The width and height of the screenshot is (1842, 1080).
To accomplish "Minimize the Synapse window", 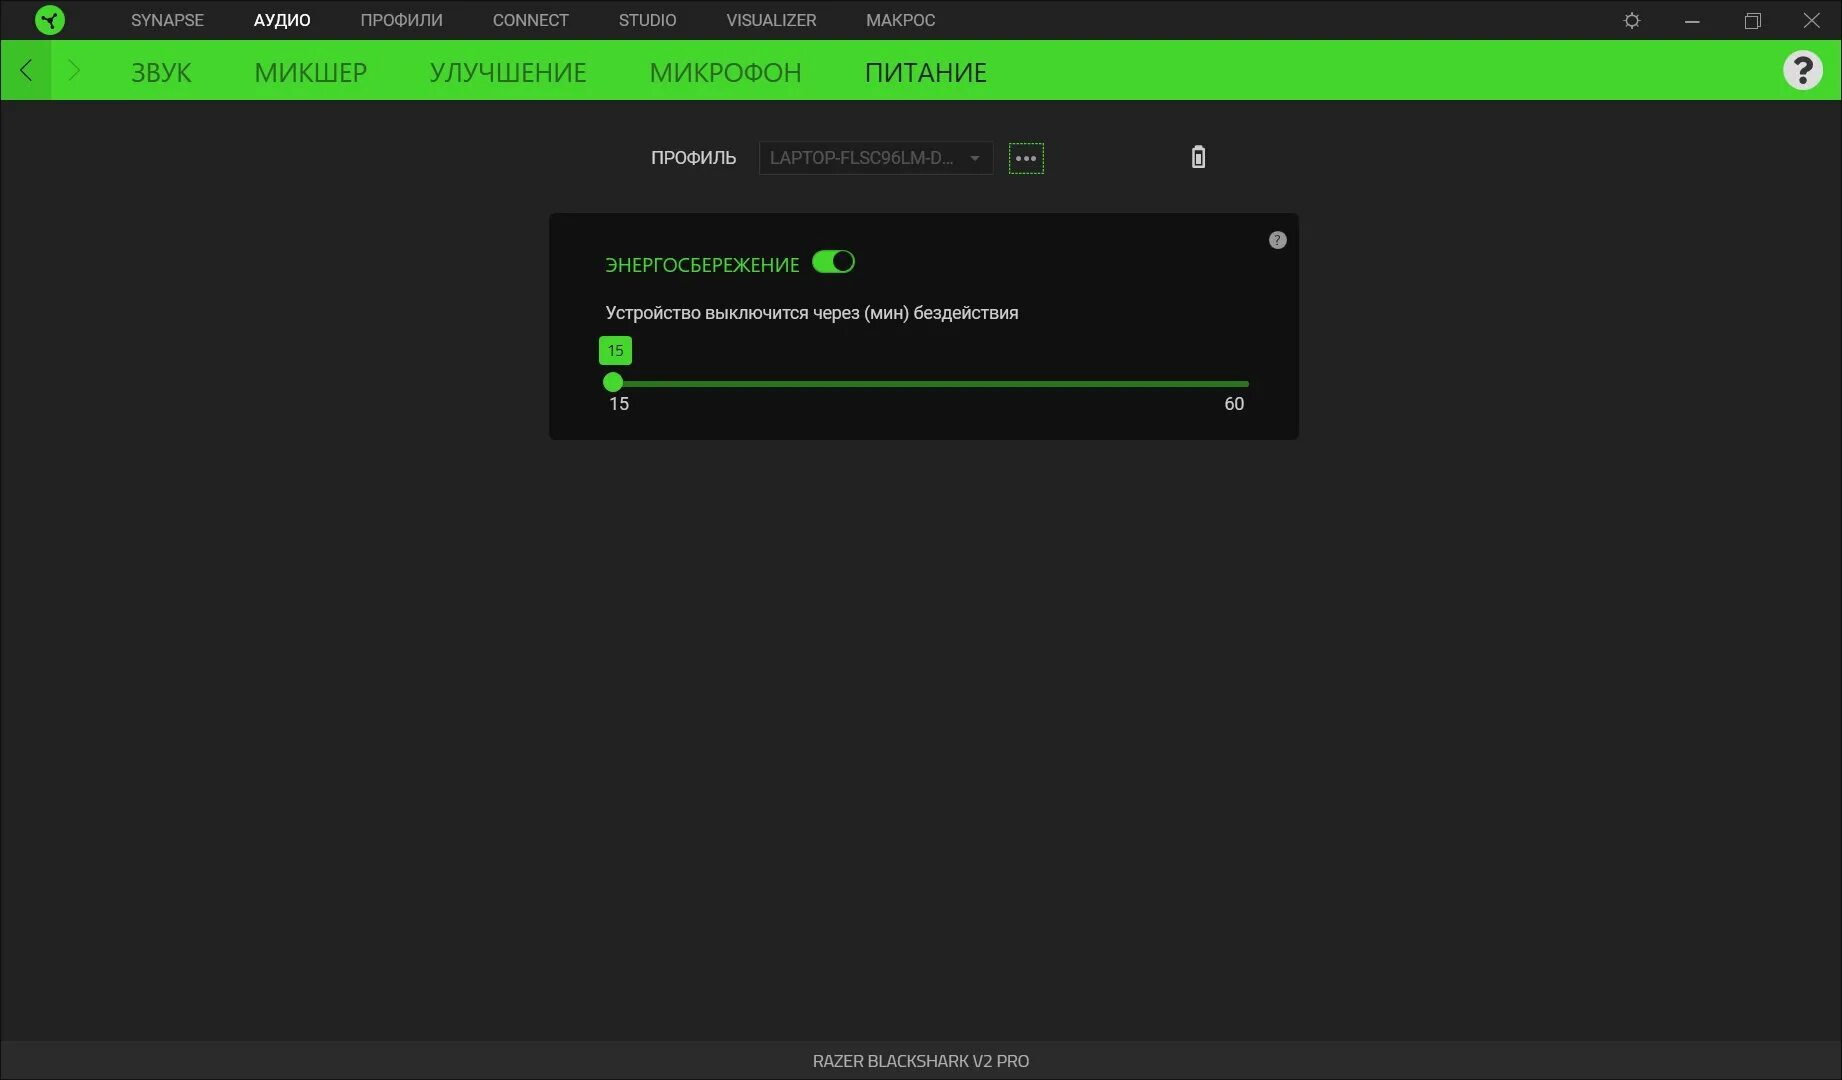I will coord(1692,20).
